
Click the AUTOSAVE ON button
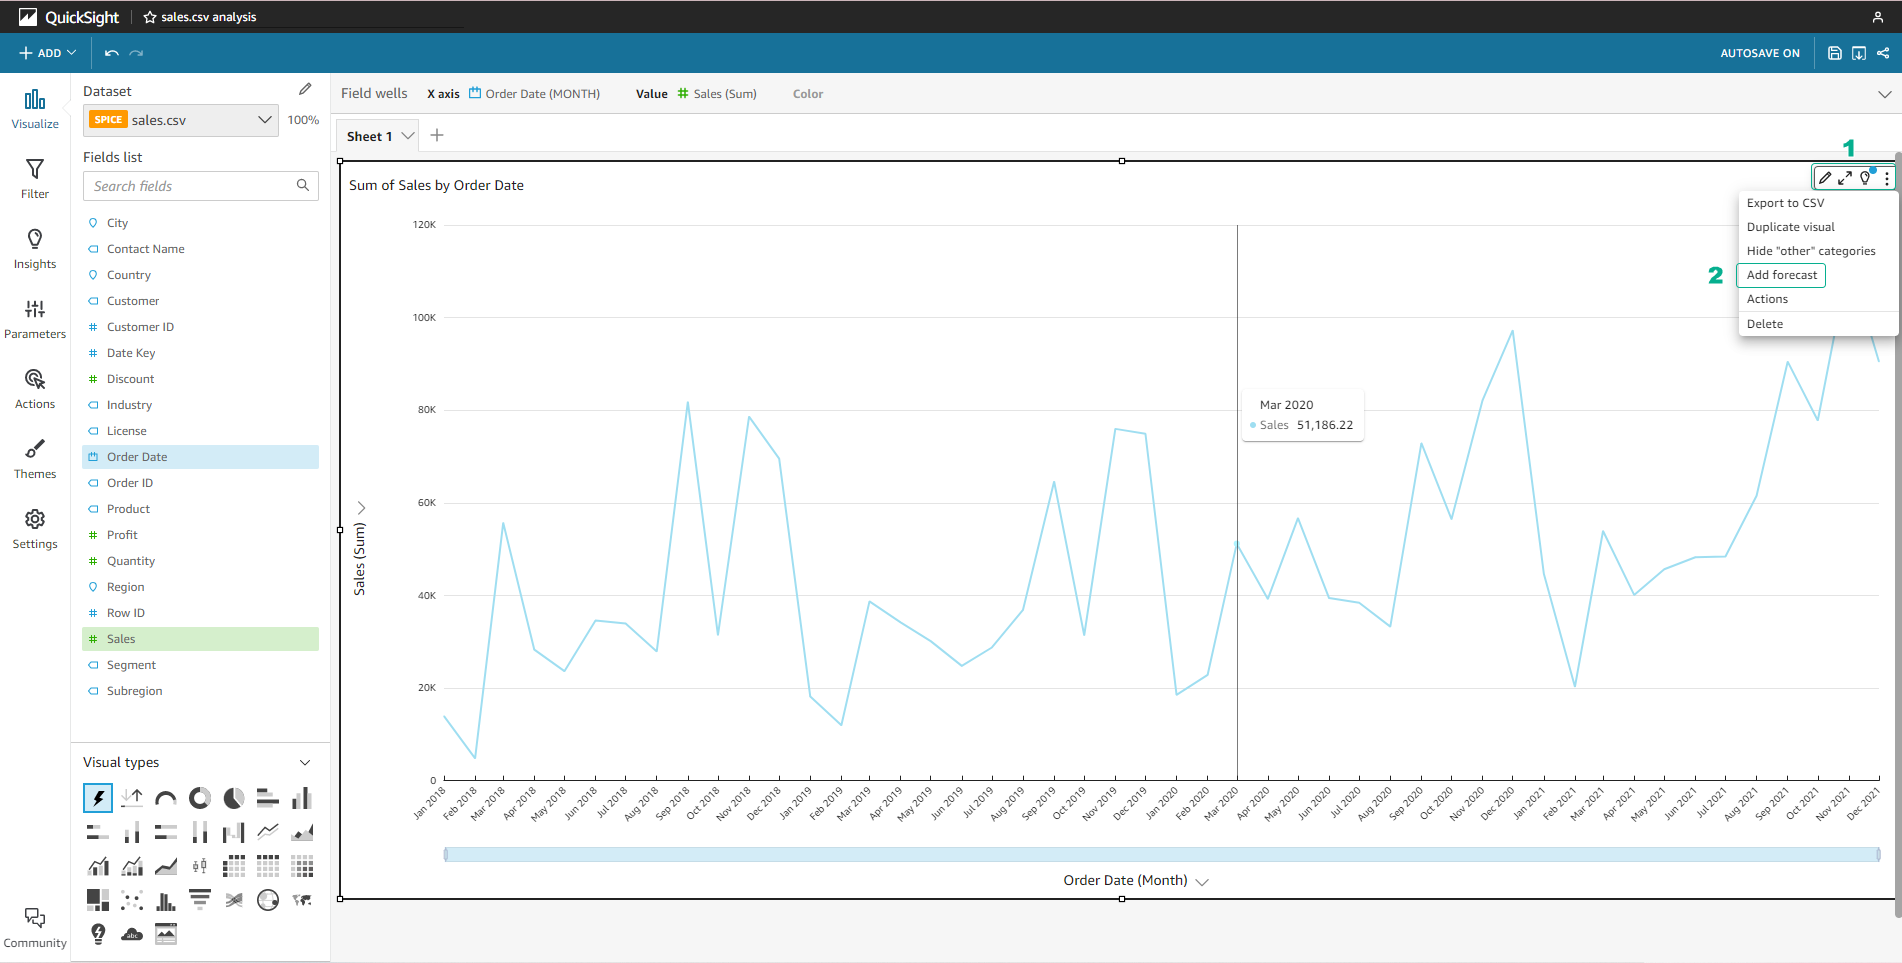(x=1760, y=53)
